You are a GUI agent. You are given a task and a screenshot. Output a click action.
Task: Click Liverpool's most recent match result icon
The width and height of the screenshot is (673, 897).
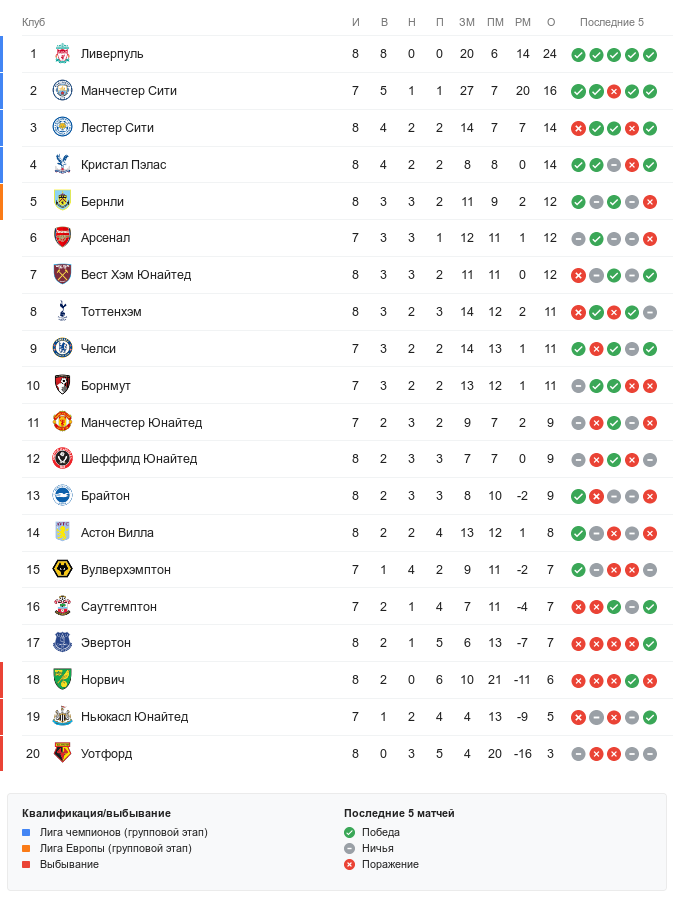coord(650,54)
